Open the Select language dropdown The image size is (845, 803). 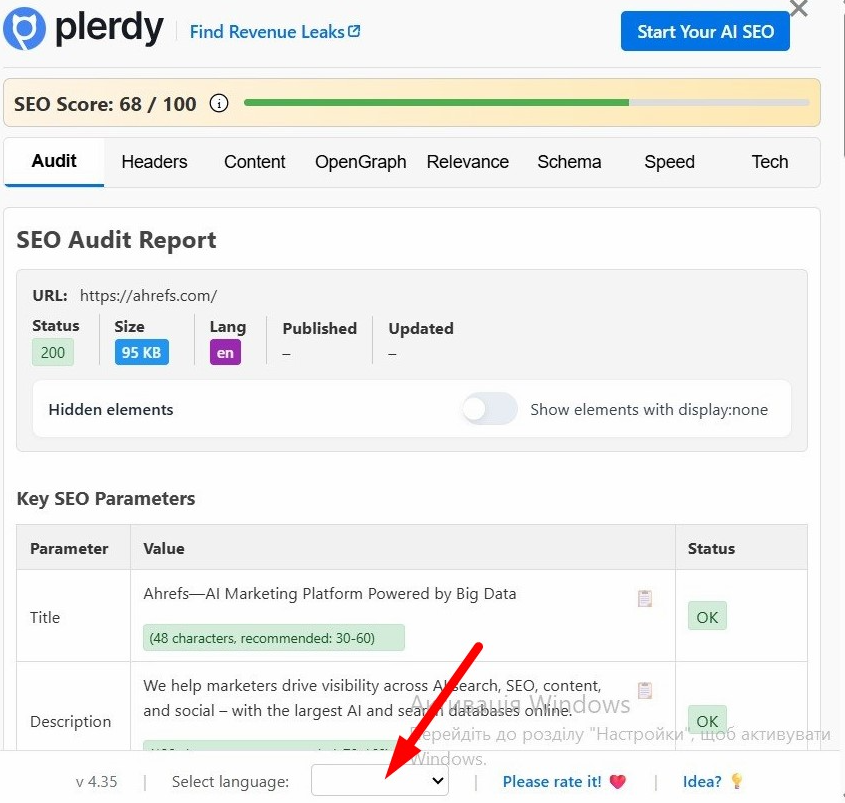click(x=380, y=781)
